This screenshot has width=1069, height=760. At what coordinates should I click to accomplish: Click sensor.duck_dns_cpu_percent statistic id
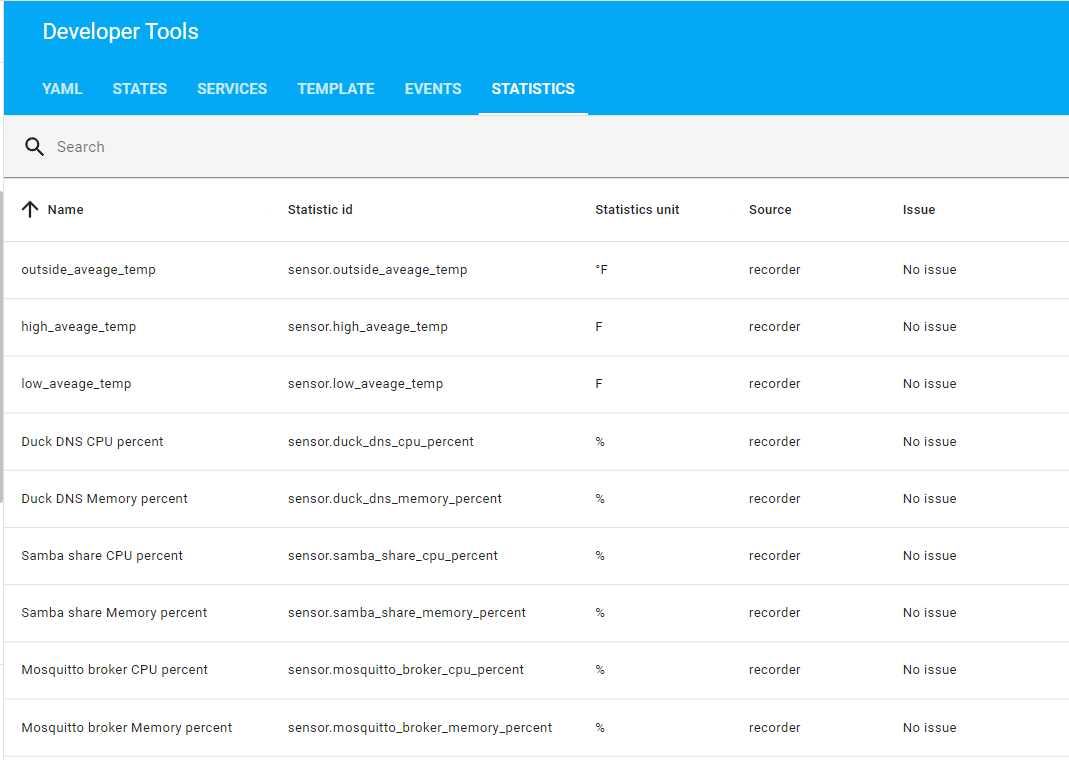[x=380, y=442]
